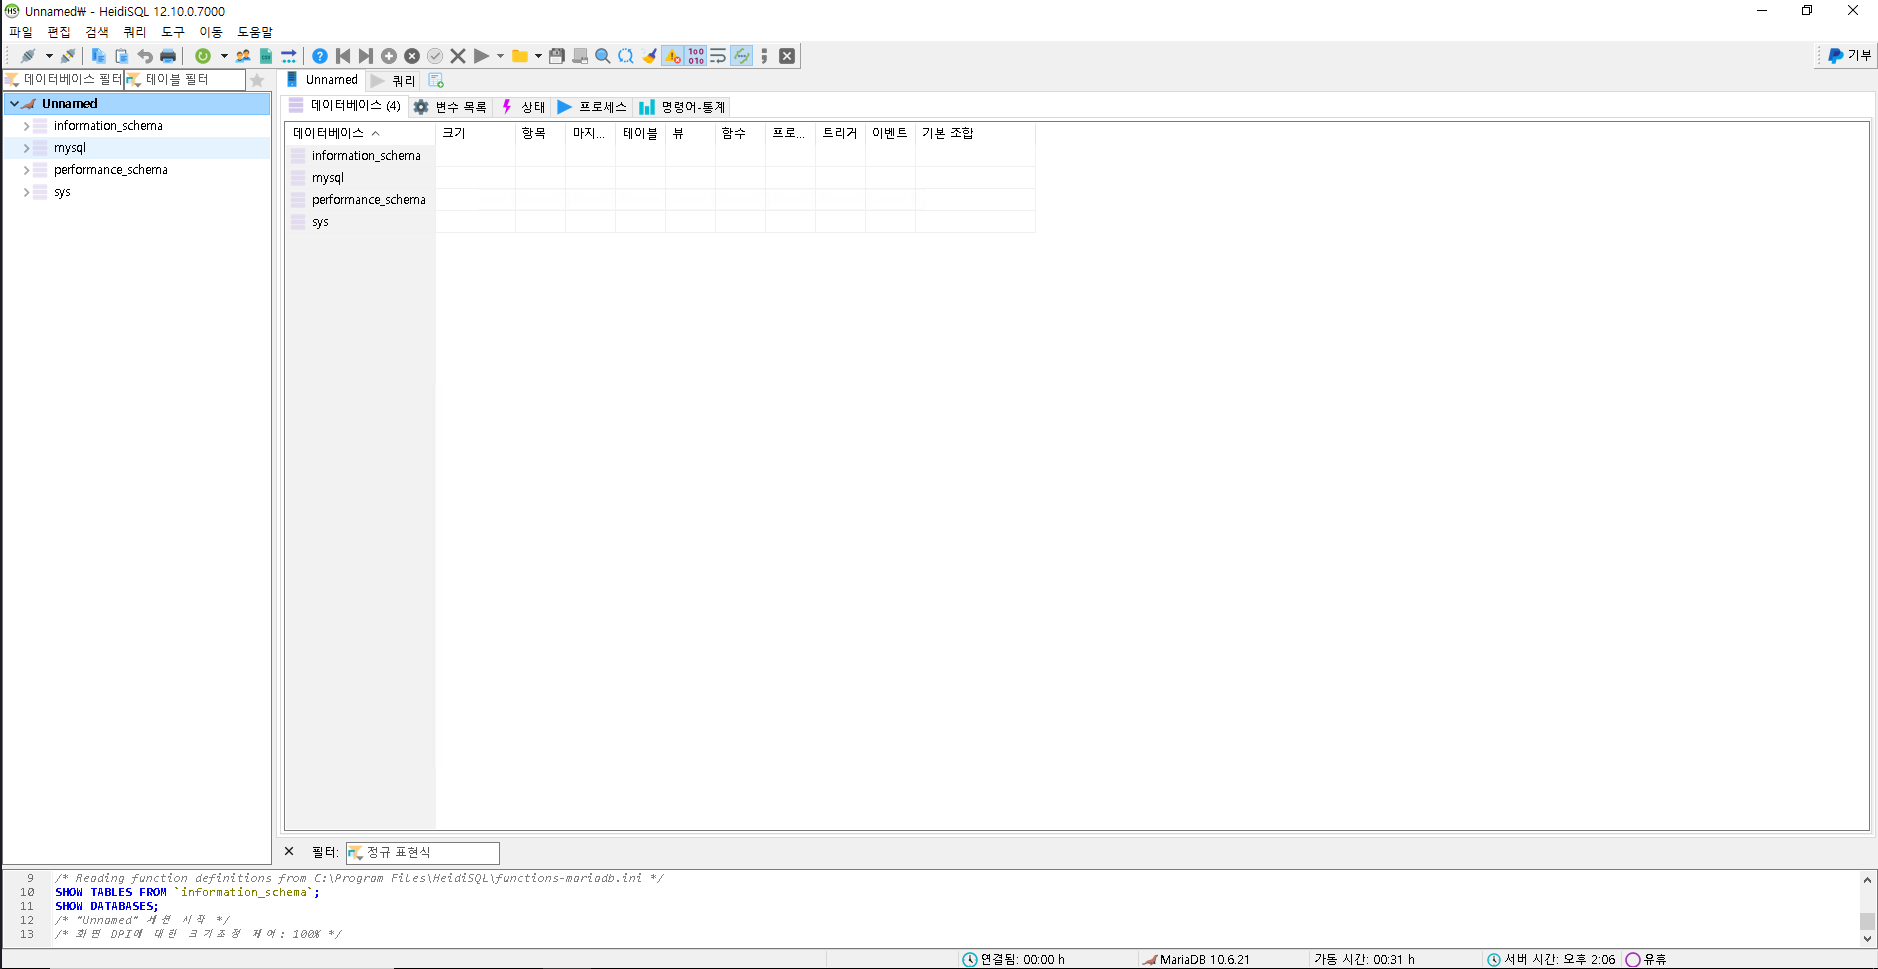The image size is (1878, 969).
Task: Open the dropdown beside the play button
Action: 500,55
